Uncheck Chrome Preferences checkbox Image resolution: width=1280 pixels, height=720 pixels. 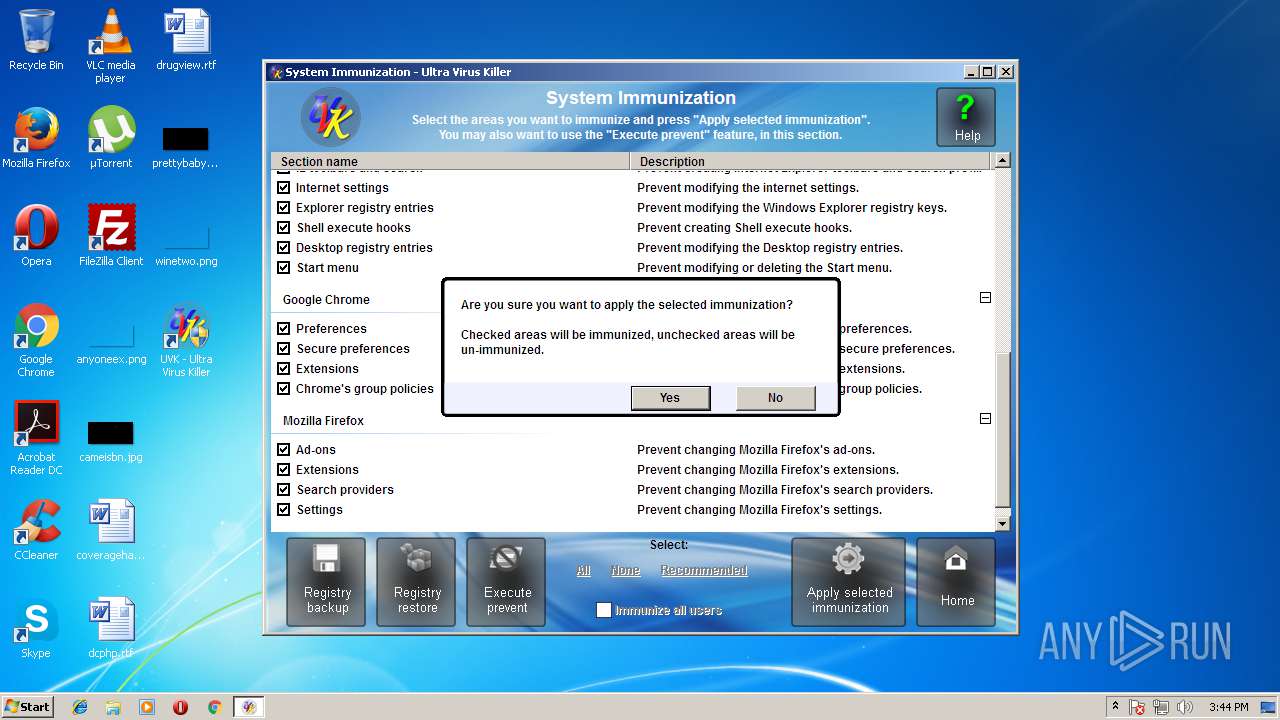click(284, 328)
